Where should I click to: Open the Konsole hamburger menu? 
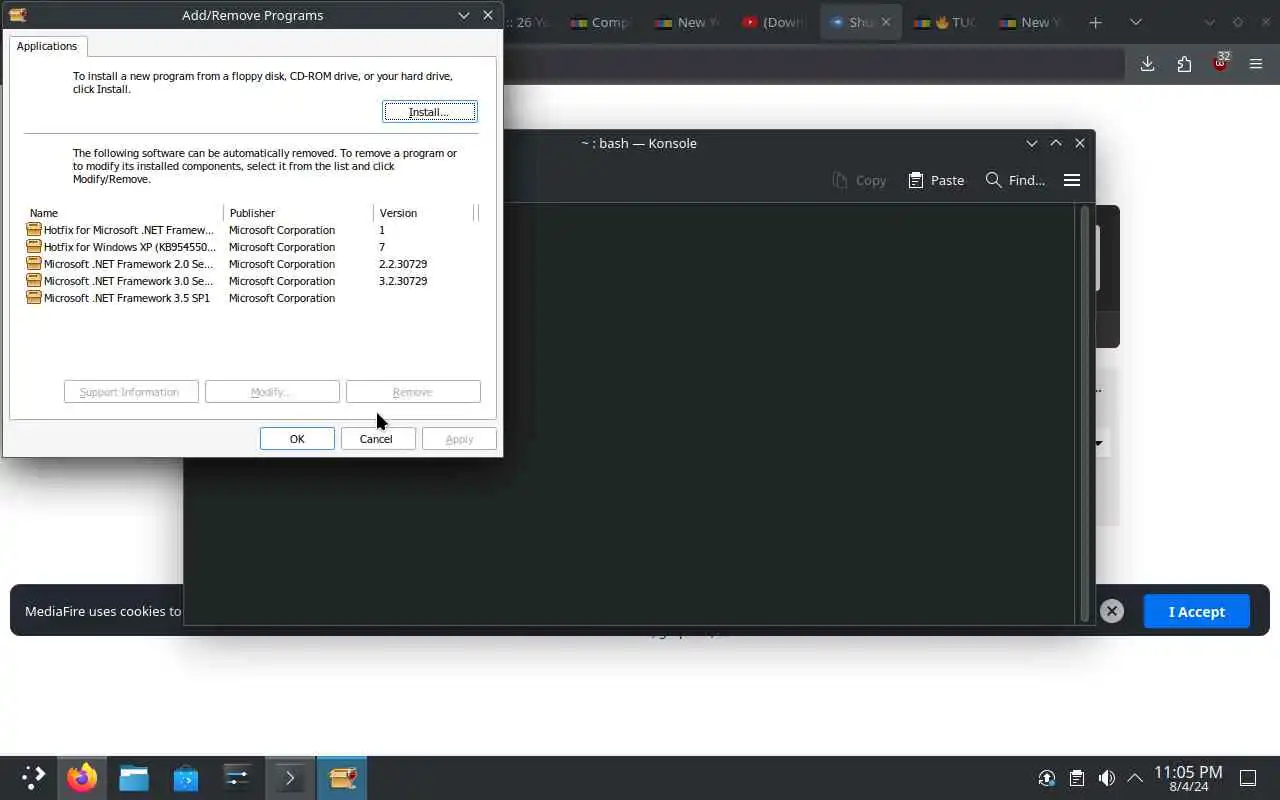pyautogui.click(x=1072, y=180)
